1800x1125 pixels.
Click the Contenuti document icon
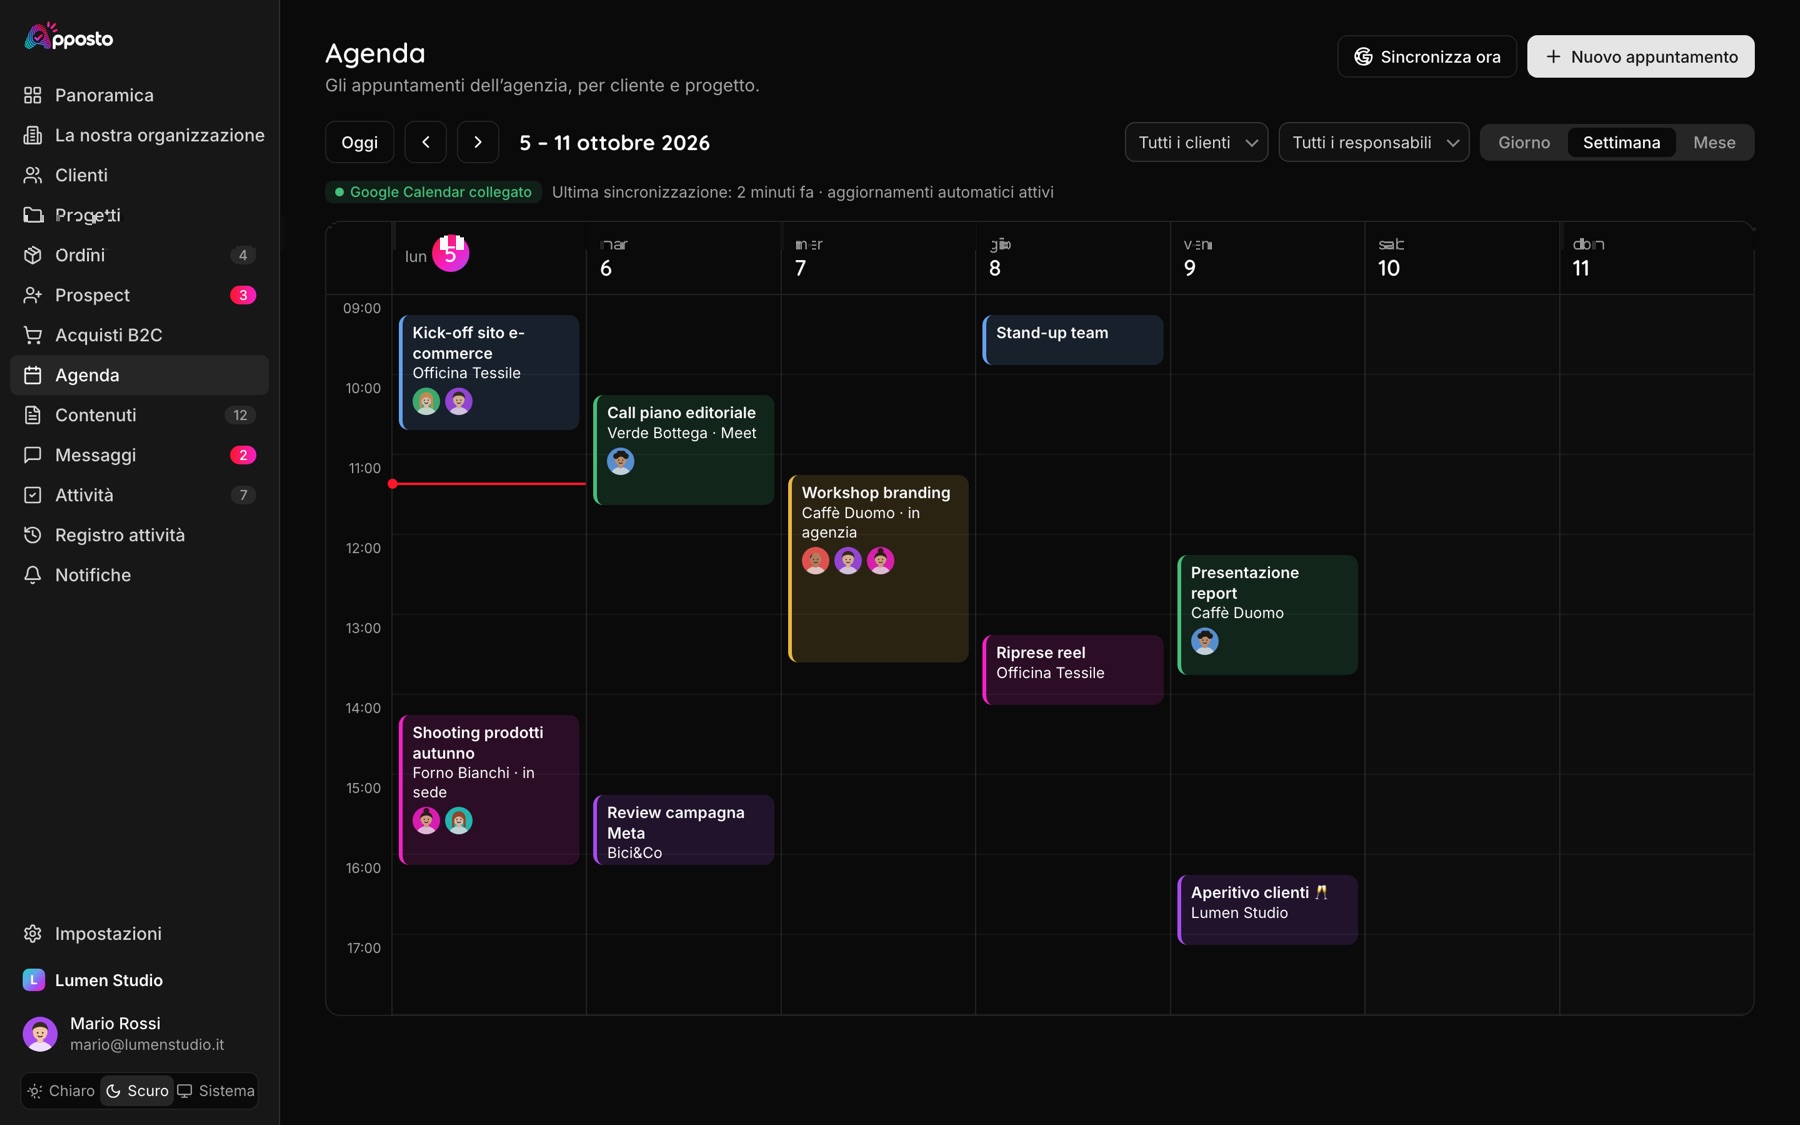tap(33, 415)
